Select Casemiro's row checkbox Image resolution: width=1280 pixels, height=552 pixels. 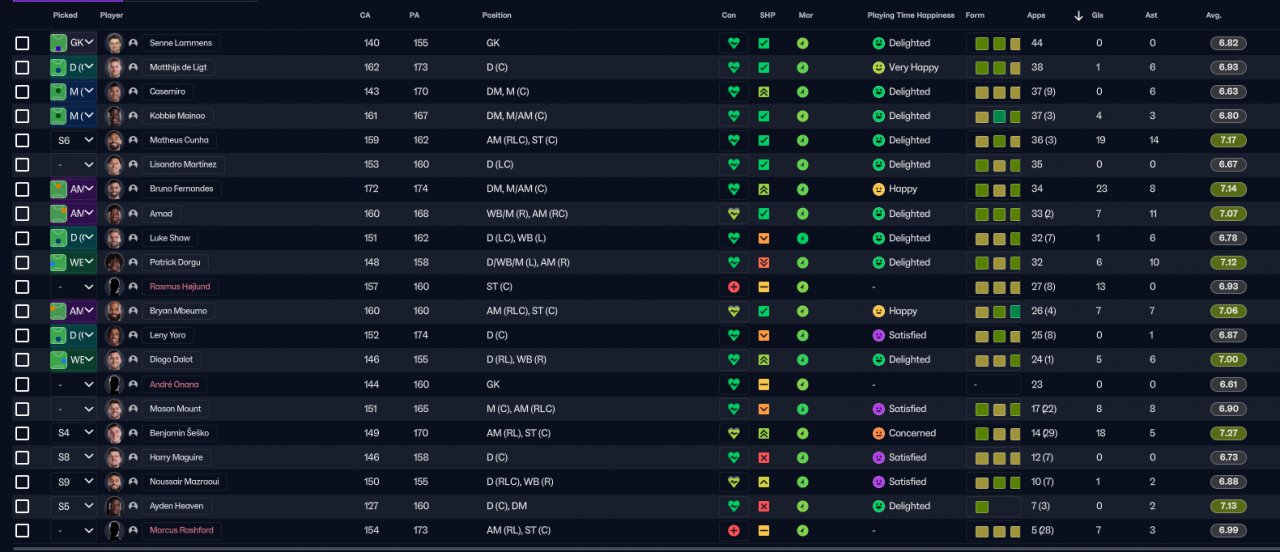22,92
